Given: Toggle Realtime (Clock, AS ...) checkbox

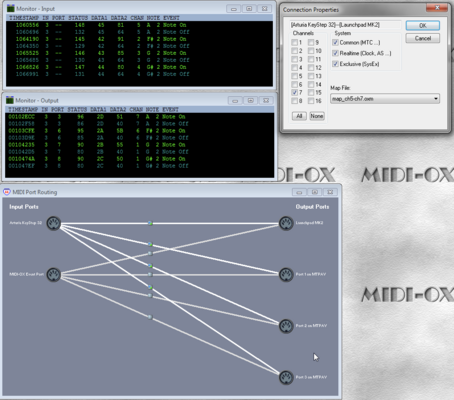Looking at the screenshot, I should 335,53.
